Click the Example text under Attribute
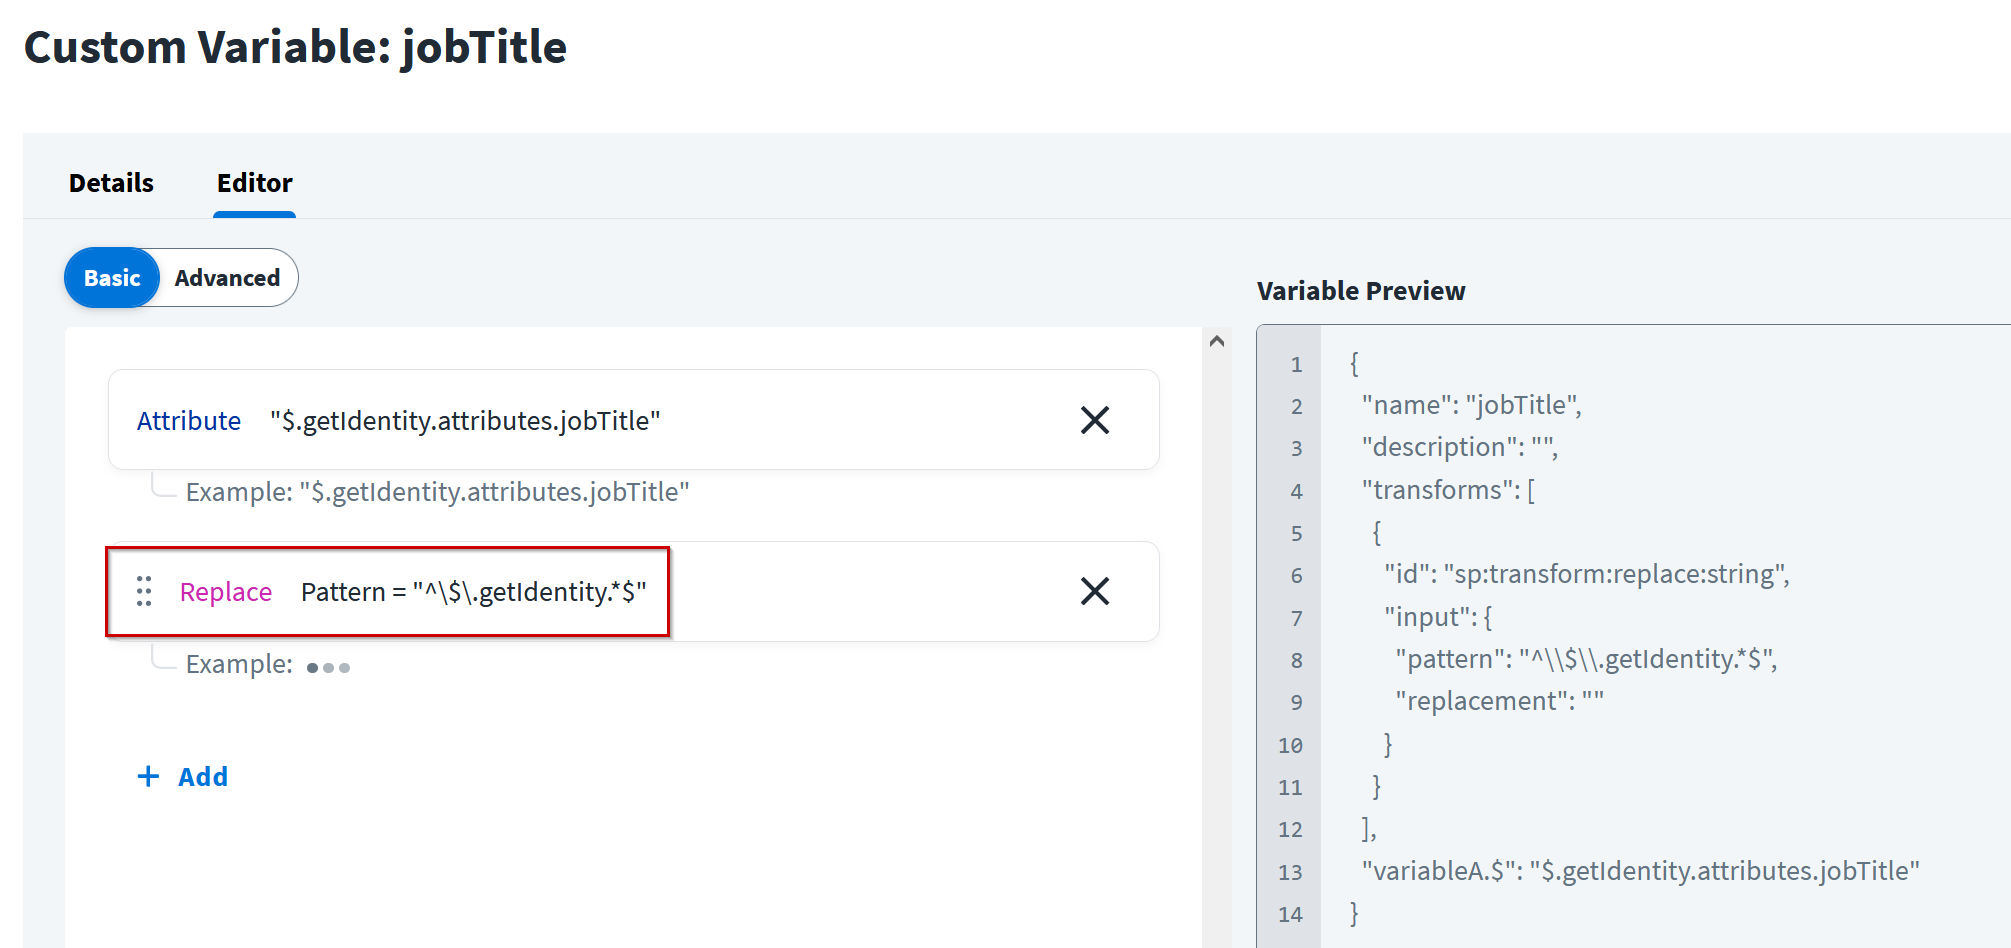Image resolution: width=2011 pixels, height=948 pixels. (x=437, y=492)
